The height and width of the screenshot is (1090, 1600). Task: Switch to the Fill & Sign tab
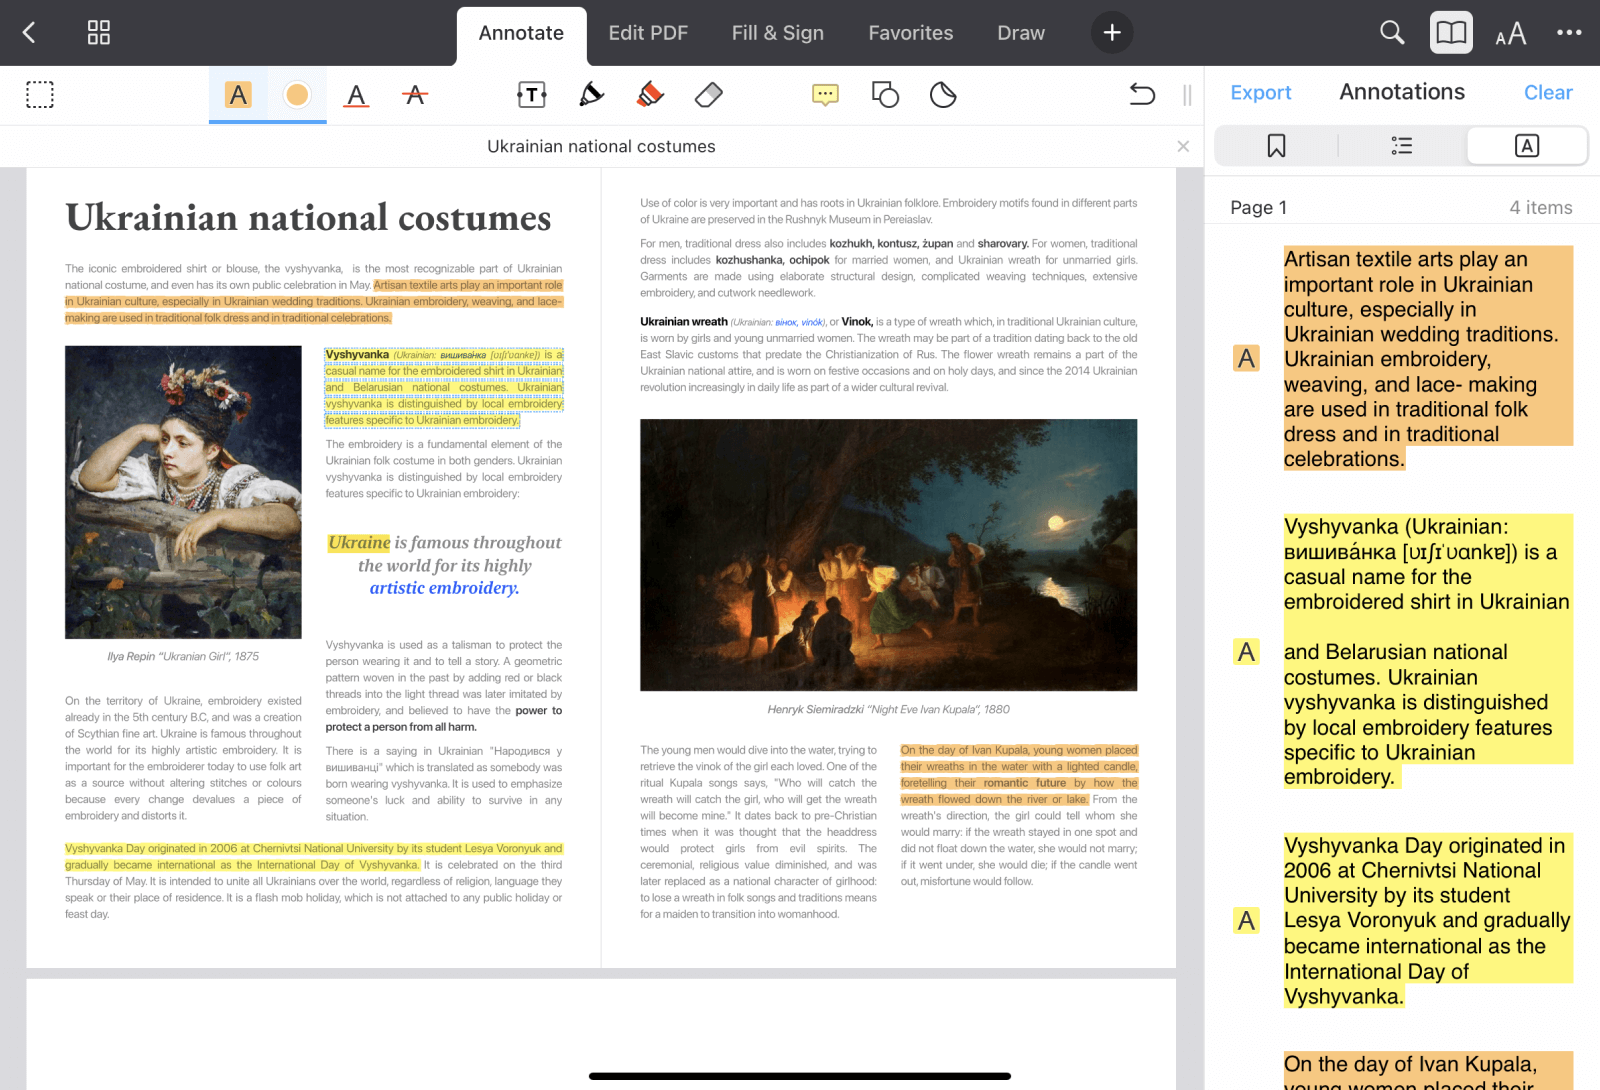point(778,33)
